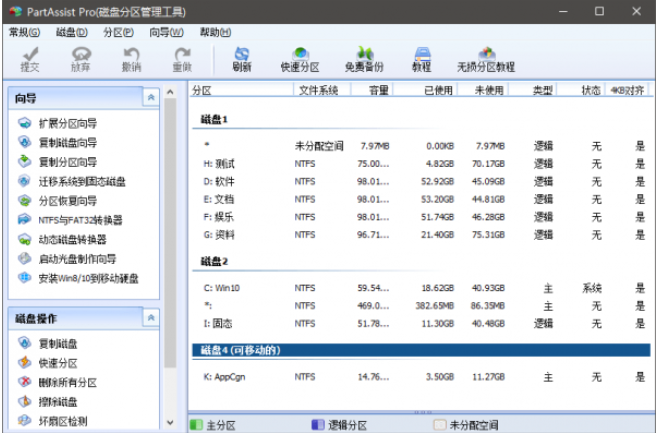Sort by the 状态 column header
This screenshot has width=656, height=433.
(x=581, y=90)
